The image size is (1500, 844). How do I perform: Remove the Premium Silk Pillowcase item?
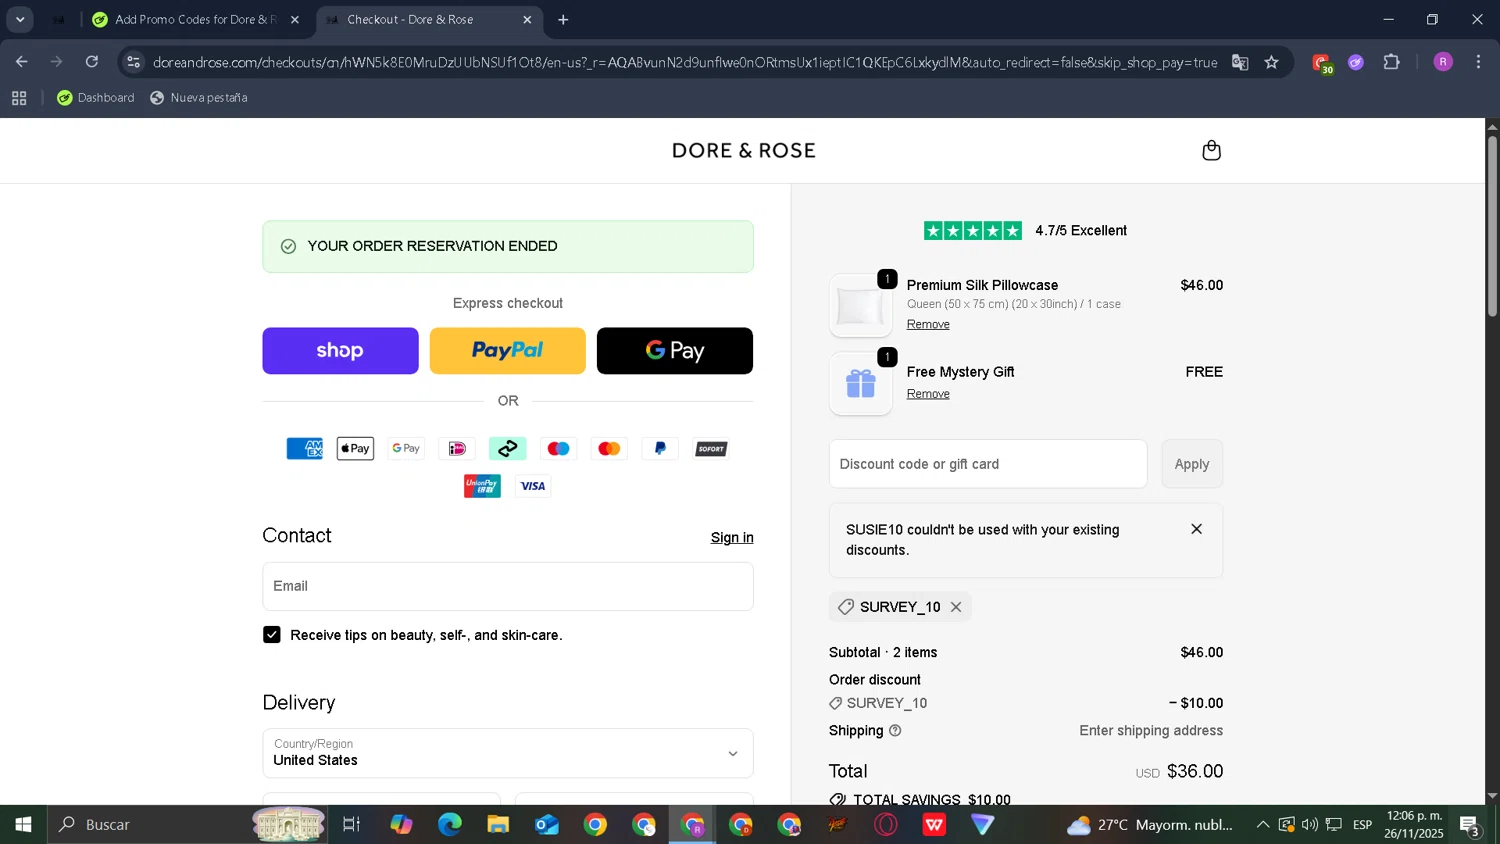coord(928,324)
